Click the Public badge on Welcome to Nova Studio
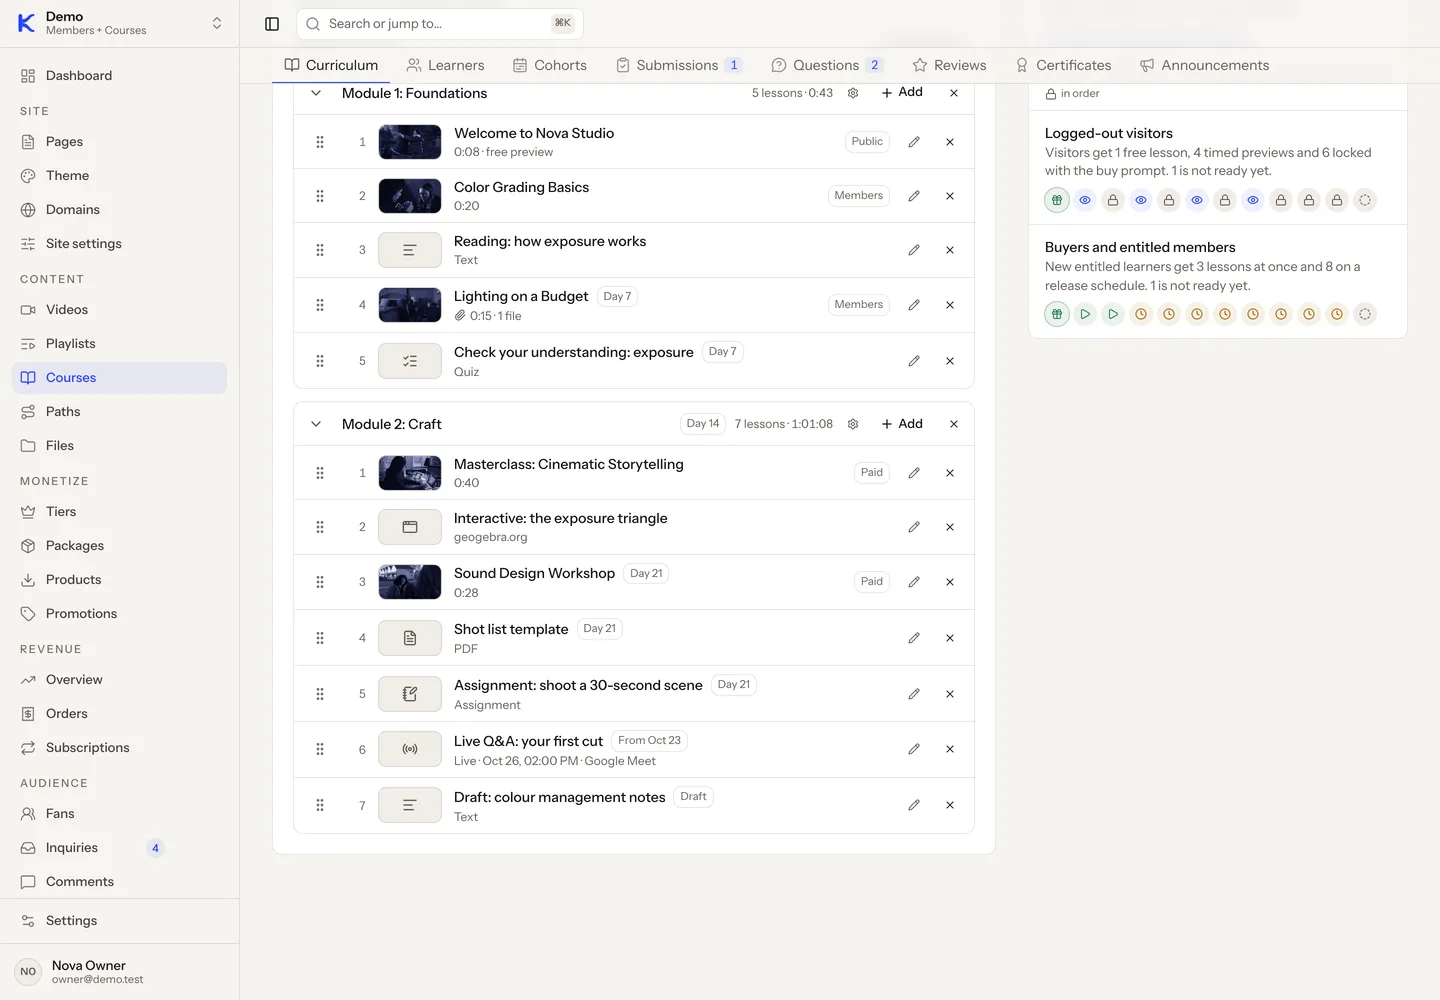The height and width of the screenshot is (1000, 1440). point(867,142)
